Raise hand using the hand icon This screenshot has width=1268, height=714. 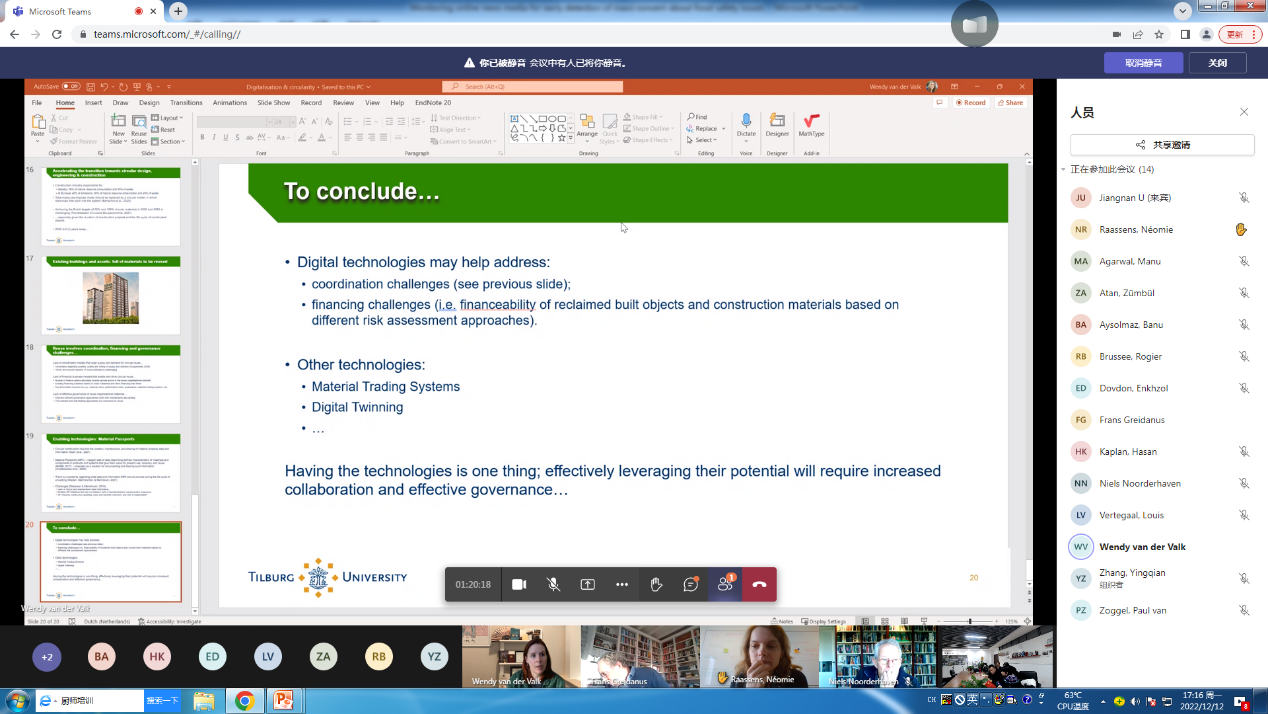656,585
